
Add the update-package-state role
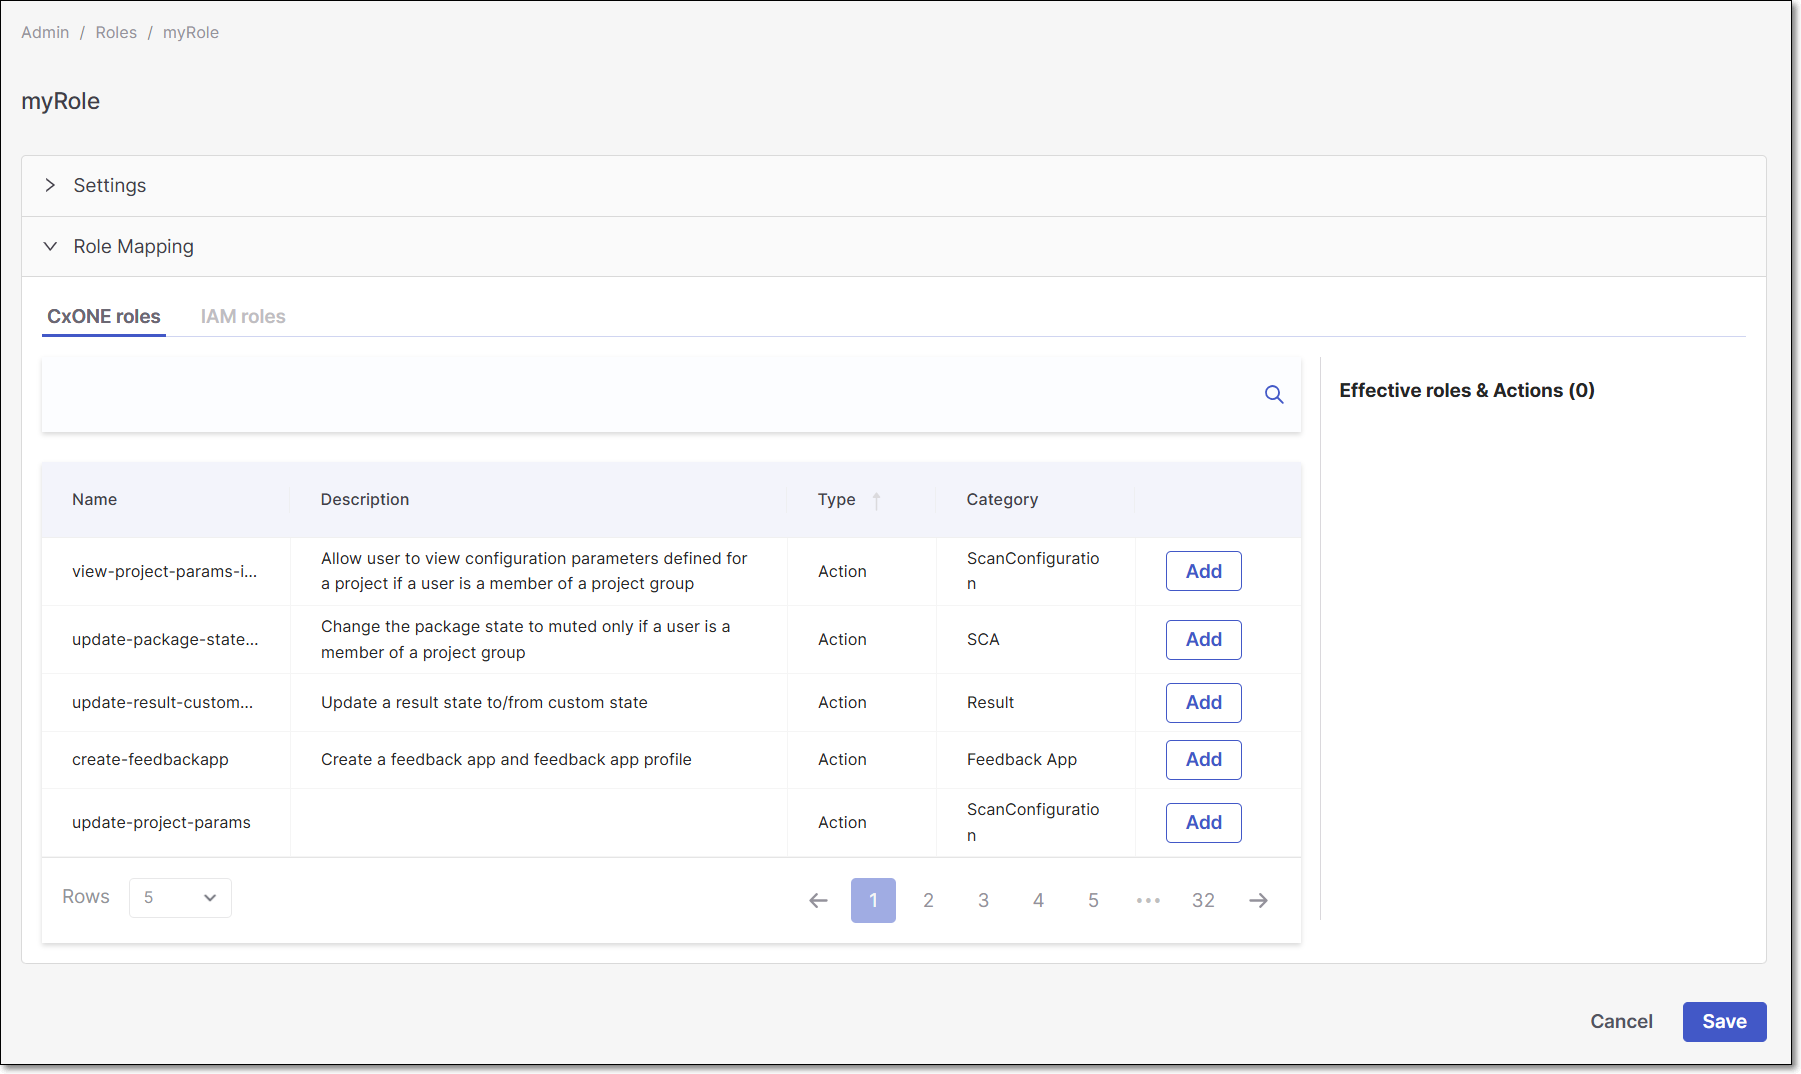1204,640
